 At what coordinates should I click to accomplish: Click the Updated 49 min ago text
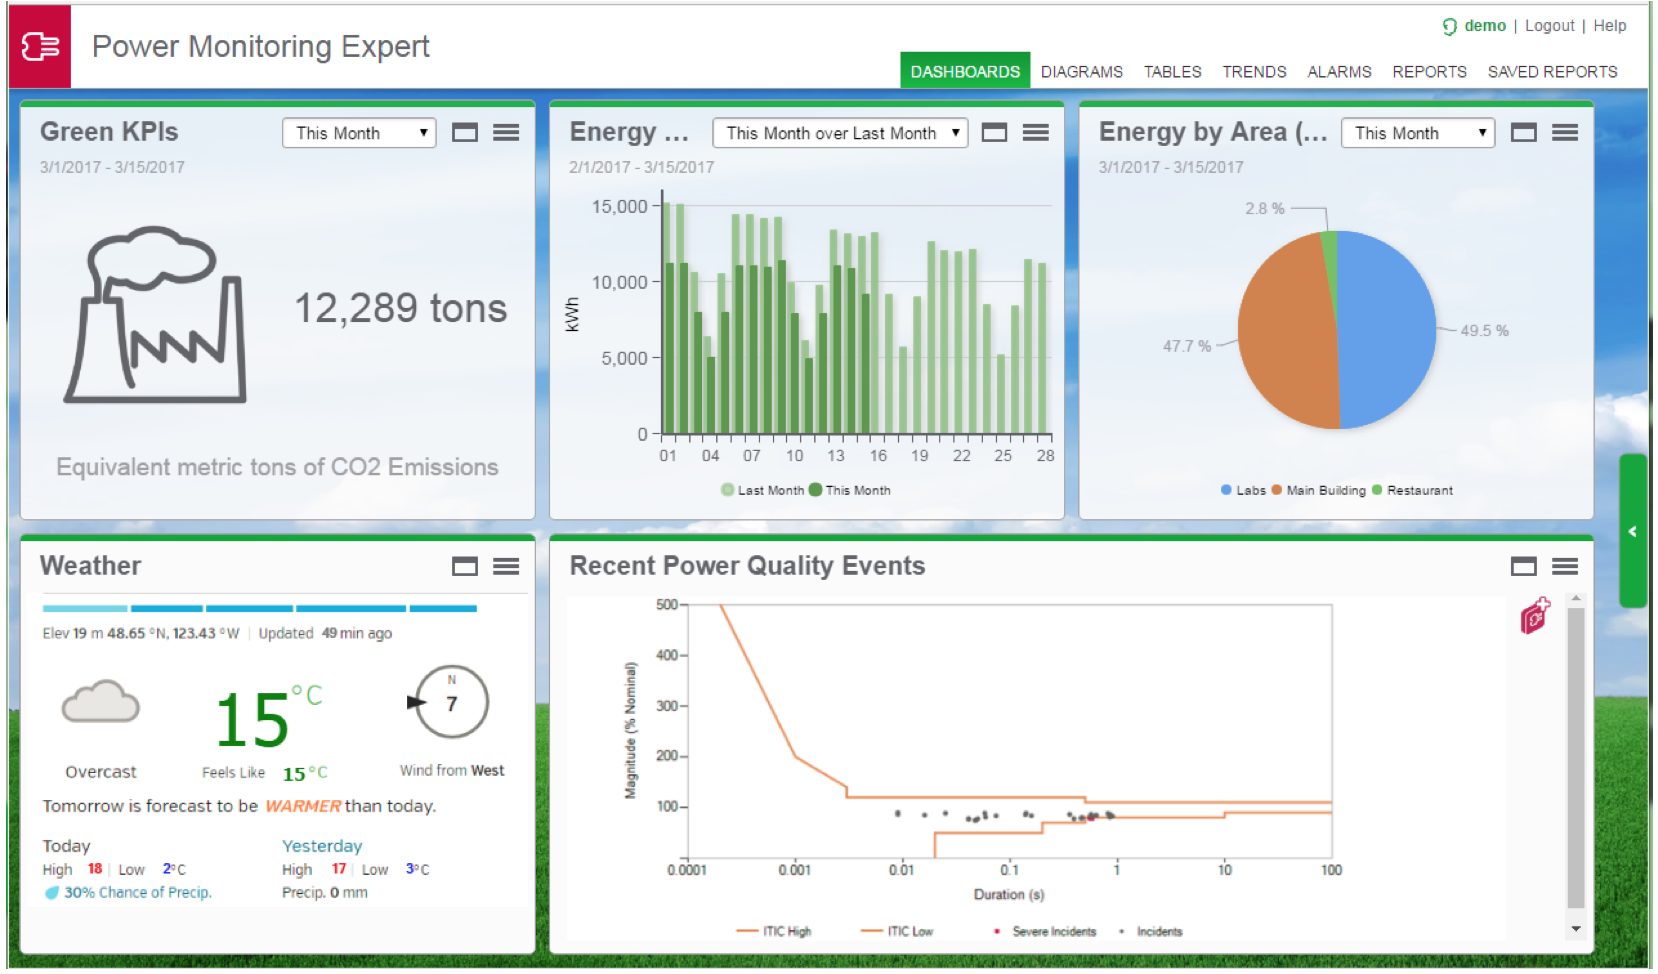coord(325,633)
